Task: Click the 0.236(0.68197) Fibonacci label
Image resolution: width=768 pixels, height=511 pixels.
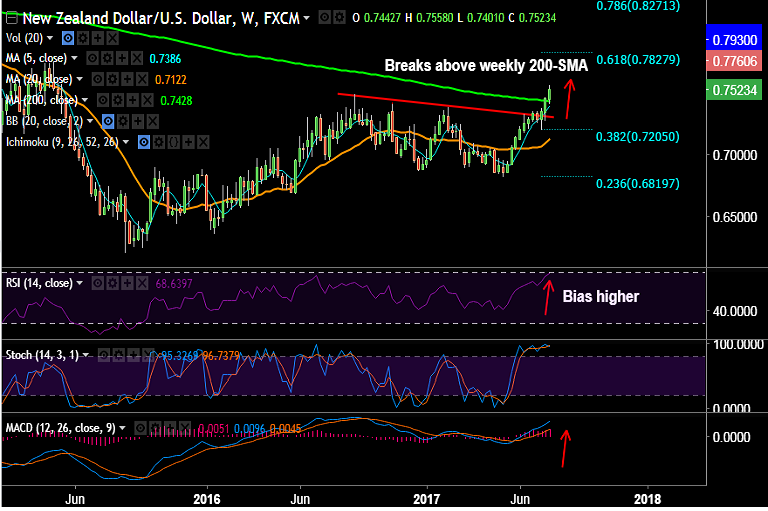Action: pos(638,184)
